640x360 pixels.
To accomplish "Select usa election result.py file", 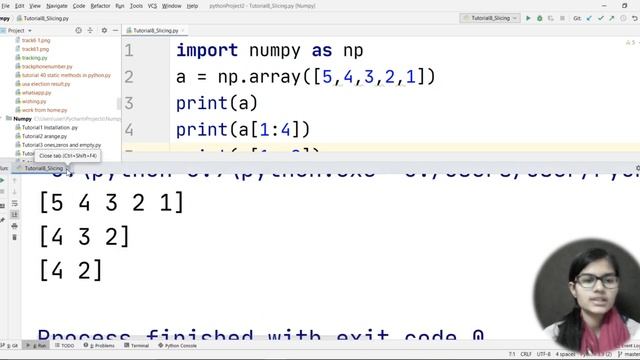I will [43, 84].
